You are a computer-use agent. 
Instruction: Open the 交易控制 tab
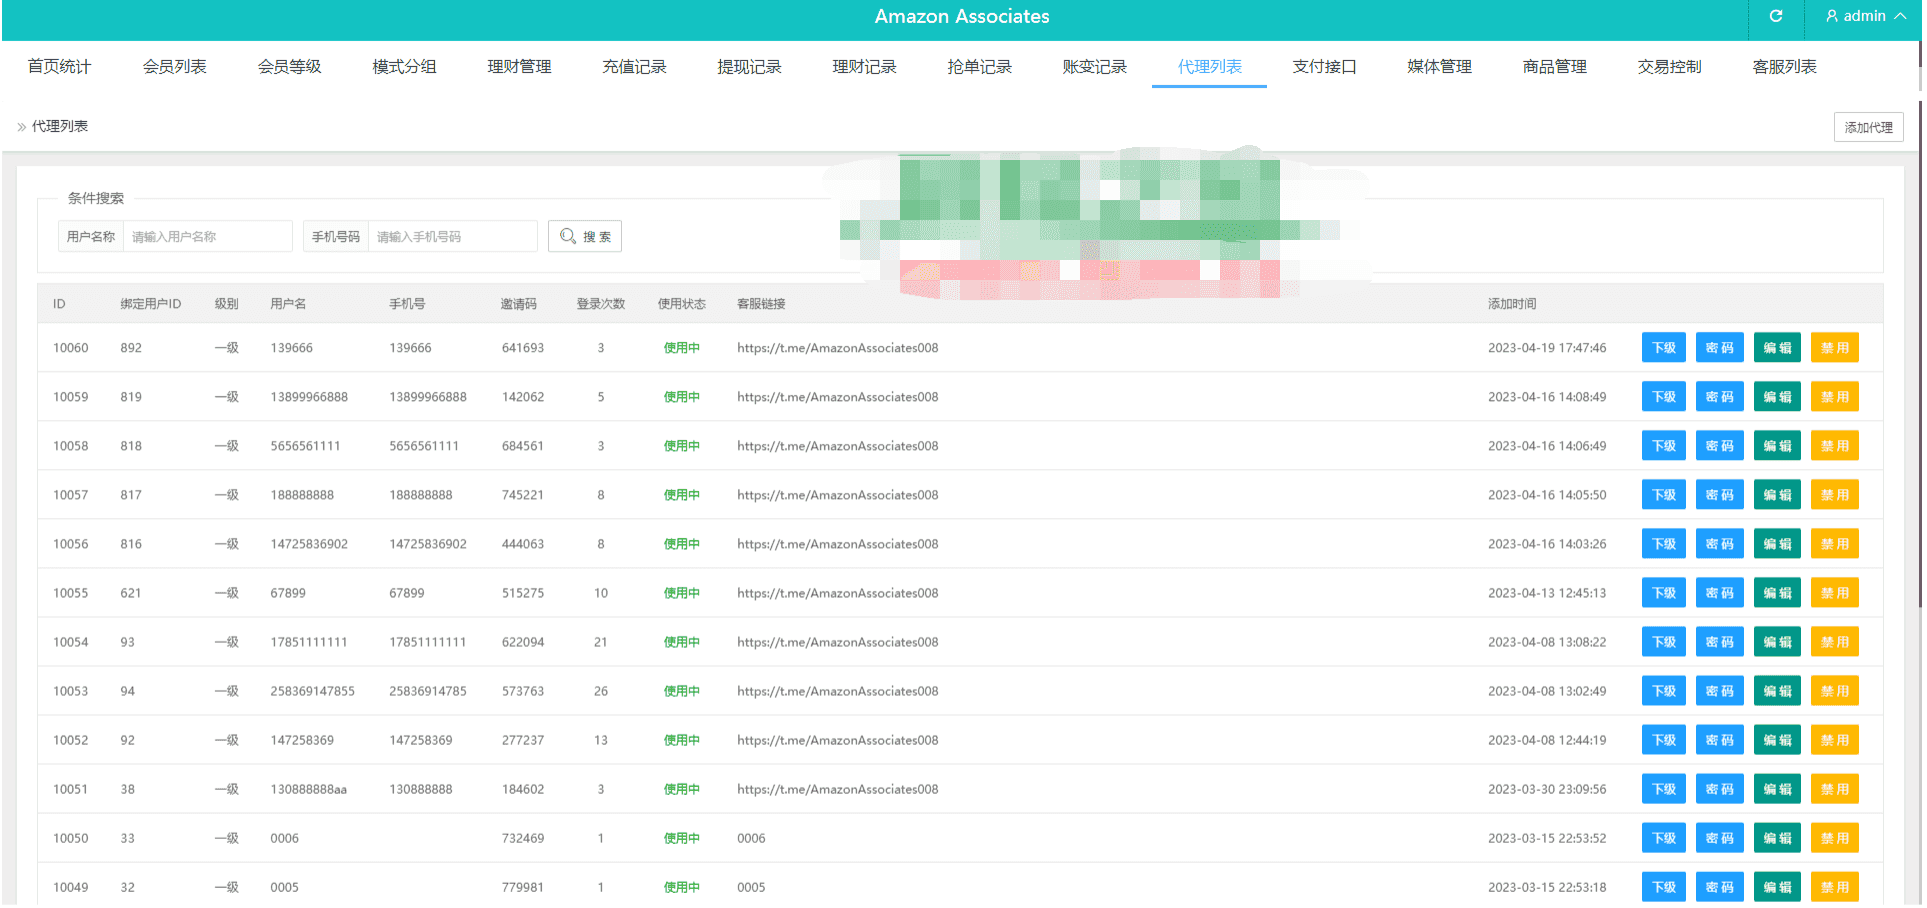(1669, 67)
